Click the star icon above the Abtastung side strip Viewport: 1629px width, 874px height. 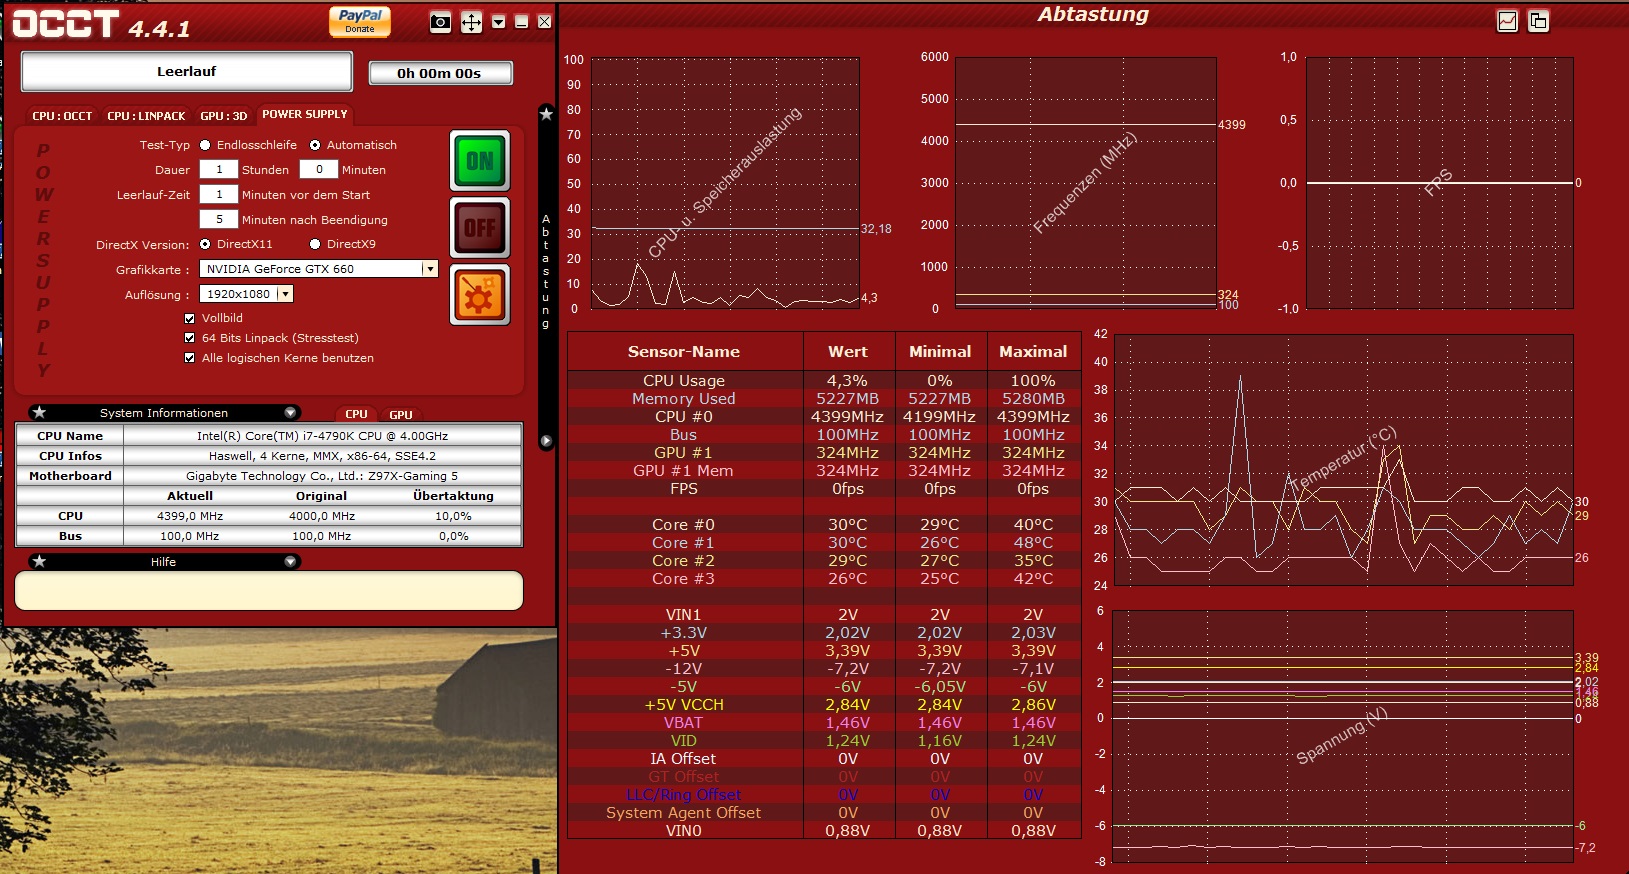pyautogui.click(x=546, y=114)
